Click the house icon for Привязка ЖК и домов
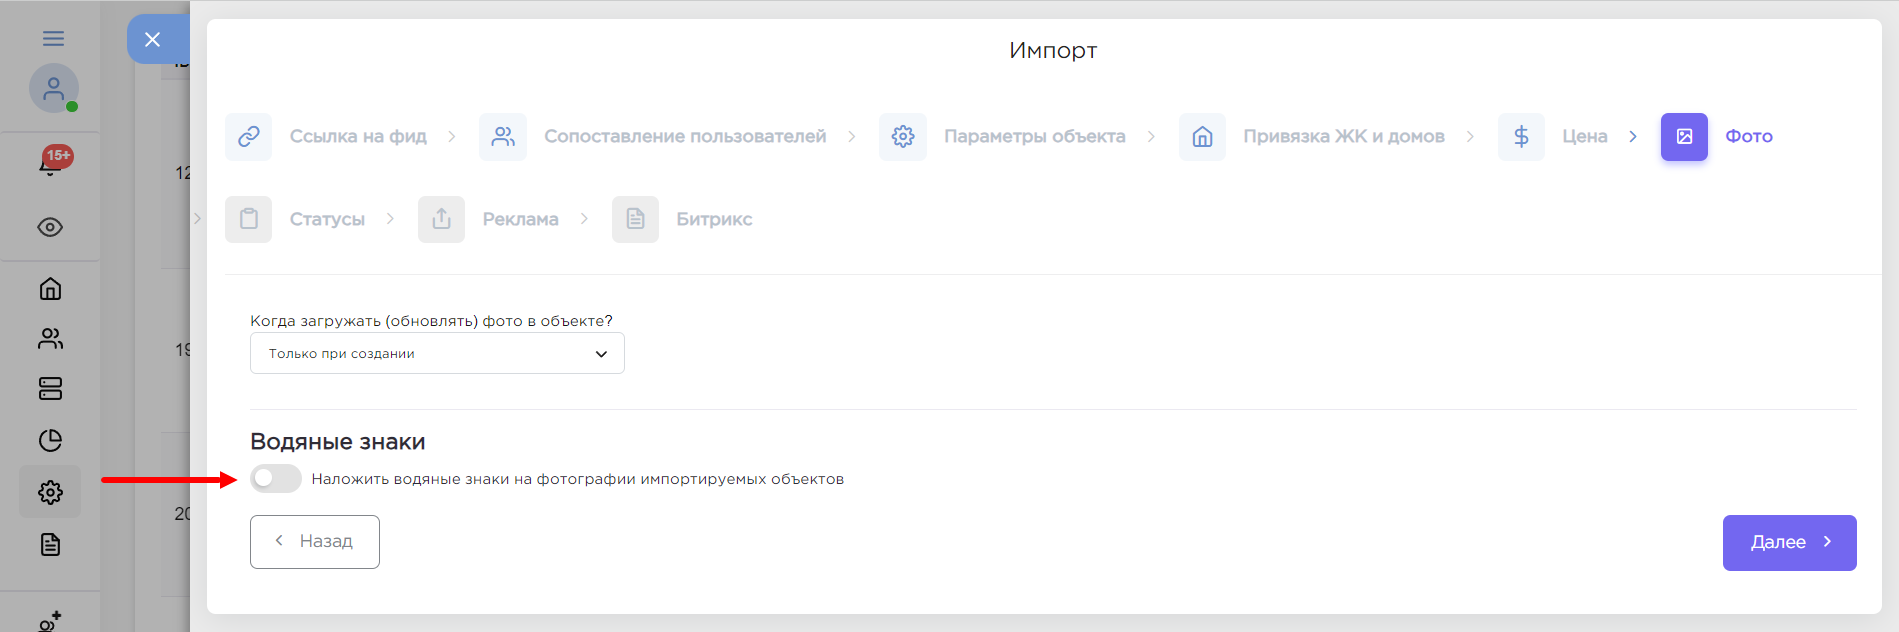The width and height of the screenshot is (1899, 632). tap(1202, 137)
